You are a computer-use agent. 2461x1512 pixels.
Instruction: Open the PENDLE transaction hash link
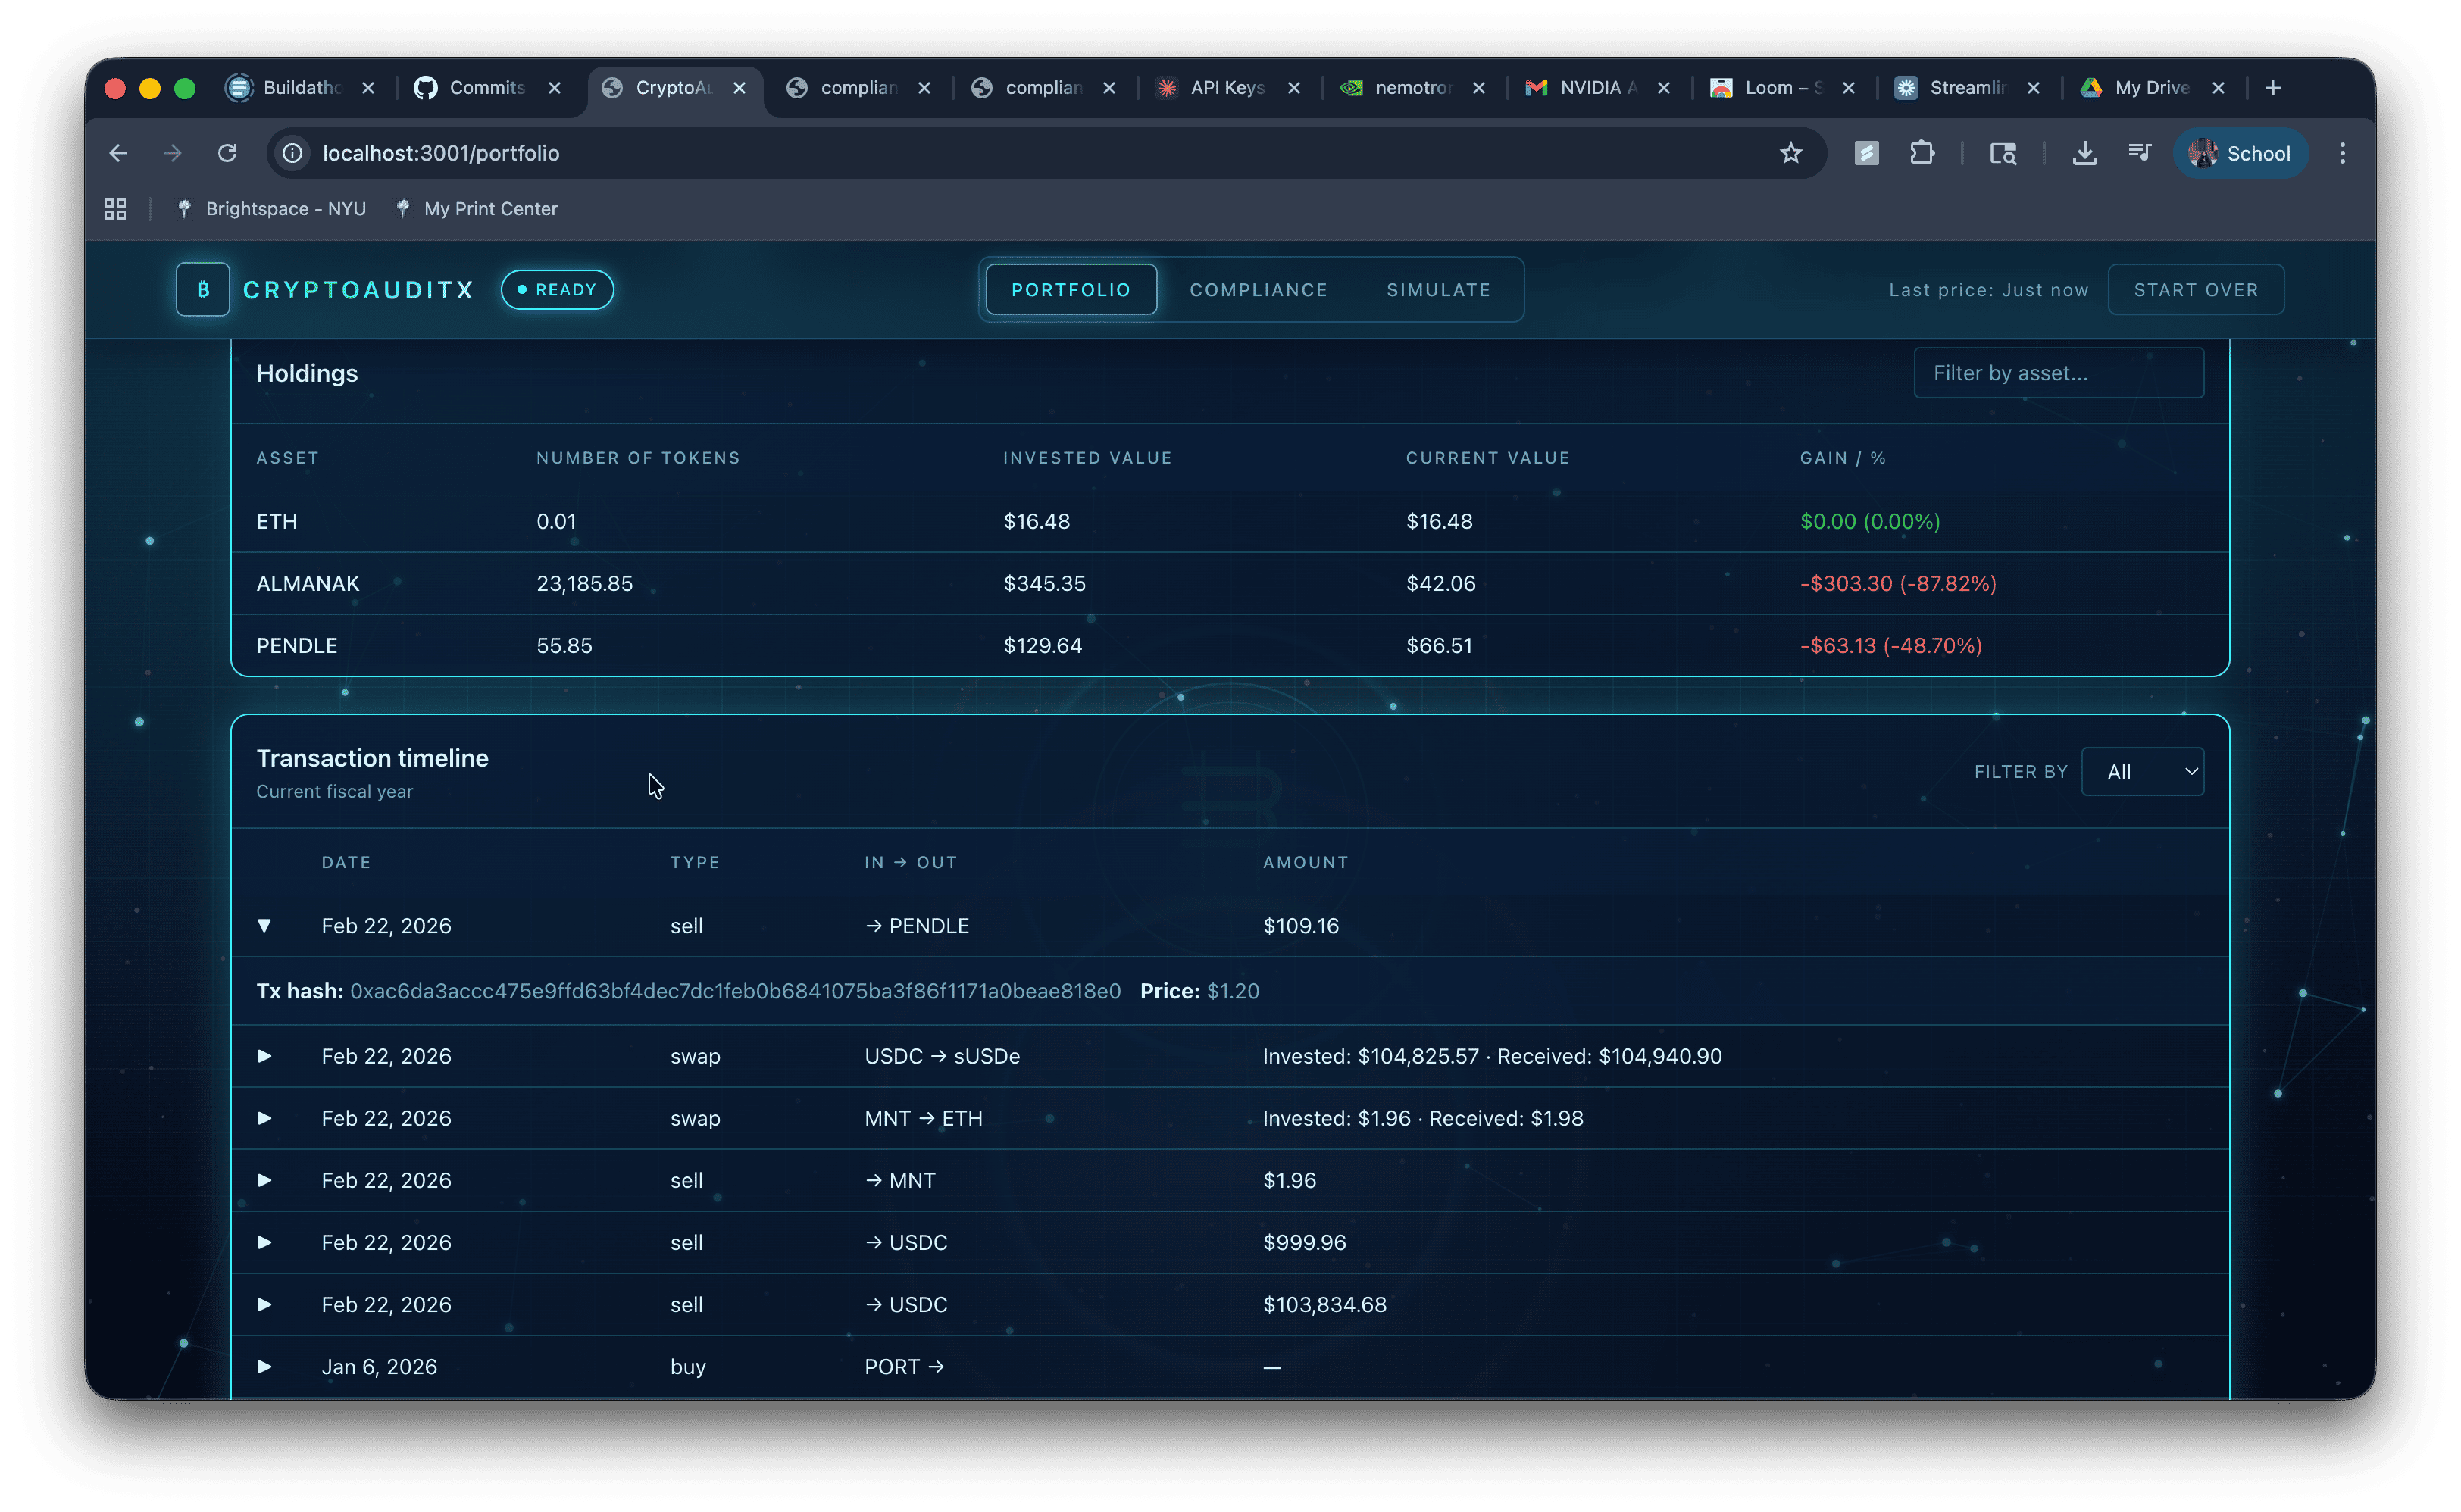(x=735, y=991)
